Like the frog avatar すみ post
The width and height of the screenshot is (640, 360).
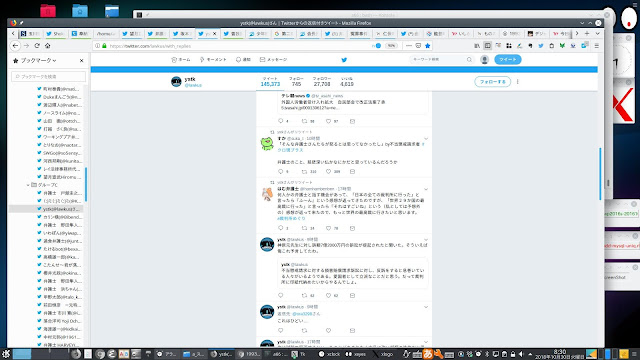(328, 171)
